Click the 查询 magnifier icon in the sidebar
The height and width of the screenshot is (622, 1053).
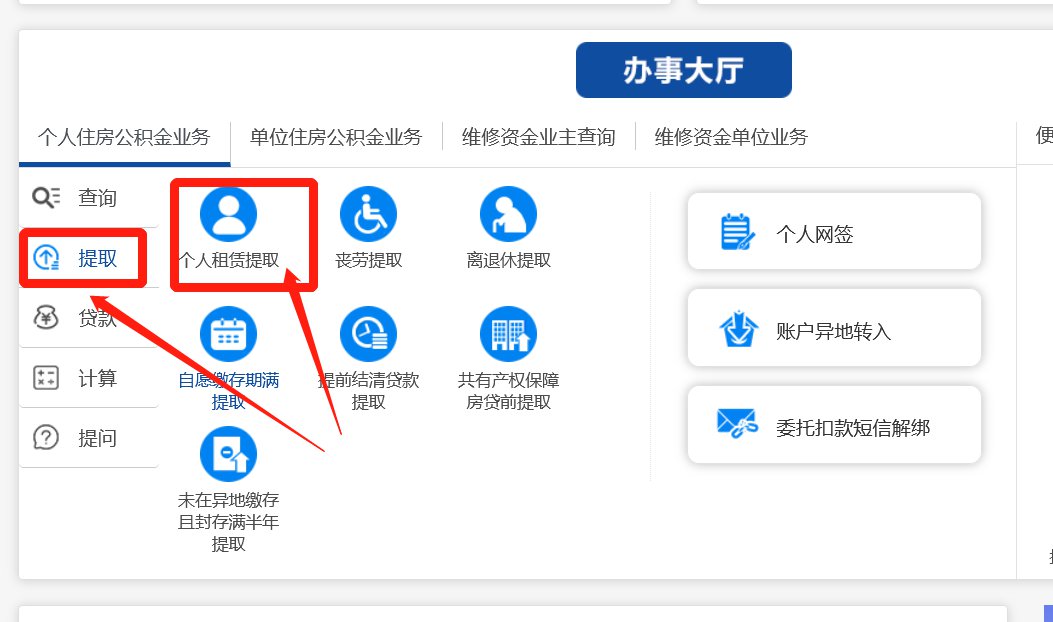pyautogui.click(x=46, y=197)
